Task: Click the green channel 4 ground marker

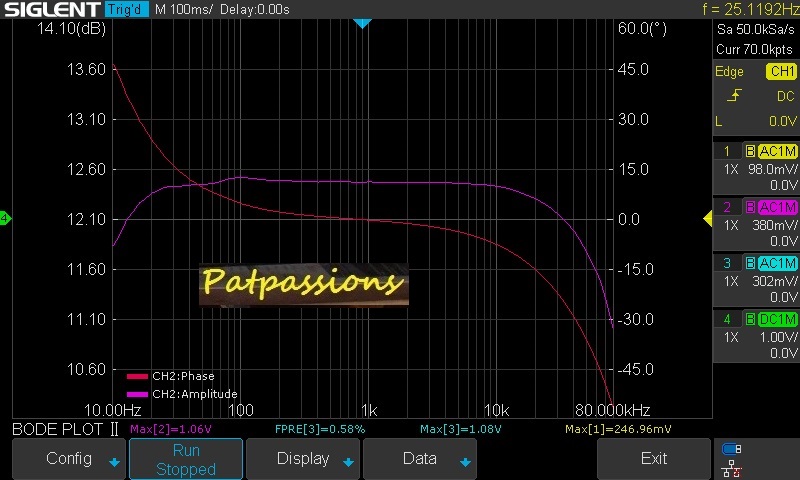Action: (x=5, y=219)
